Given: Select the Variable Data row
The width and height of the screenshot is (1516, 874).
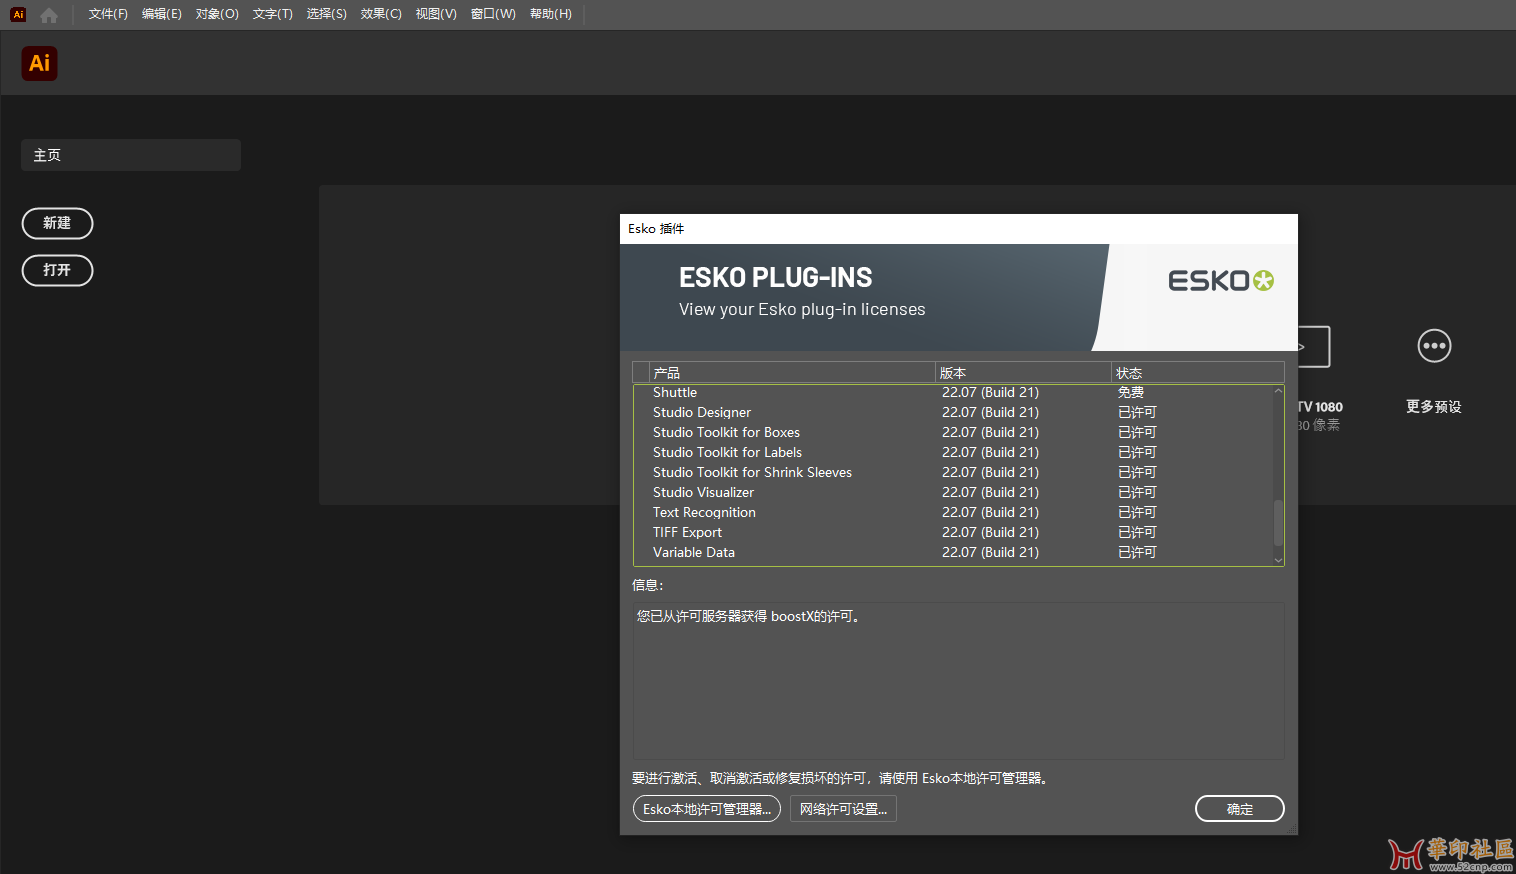Looking at the screenshot, I should coord(953,552).
